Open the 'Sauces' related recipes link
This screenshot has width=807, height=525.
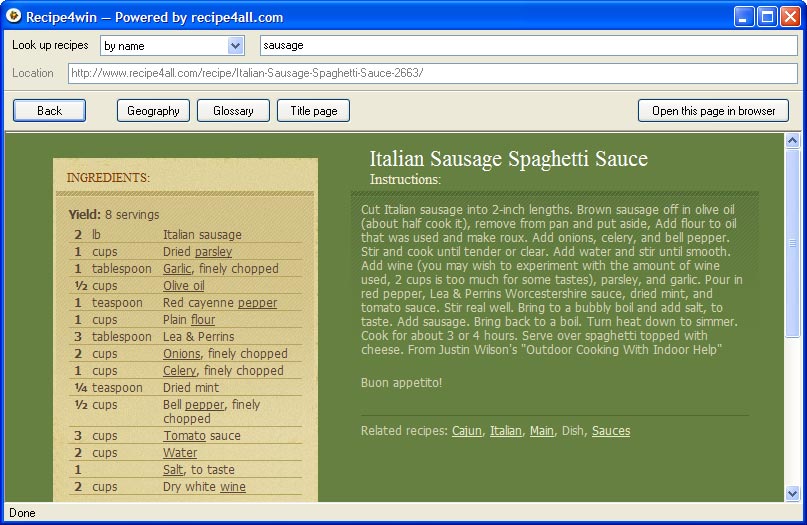click(x=611, y=431)
